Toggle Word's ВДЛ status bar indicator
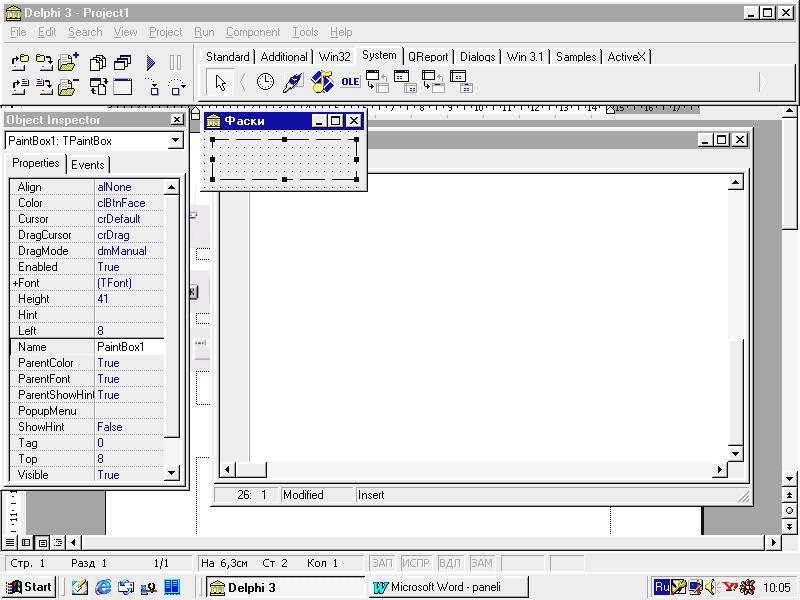 449,563
